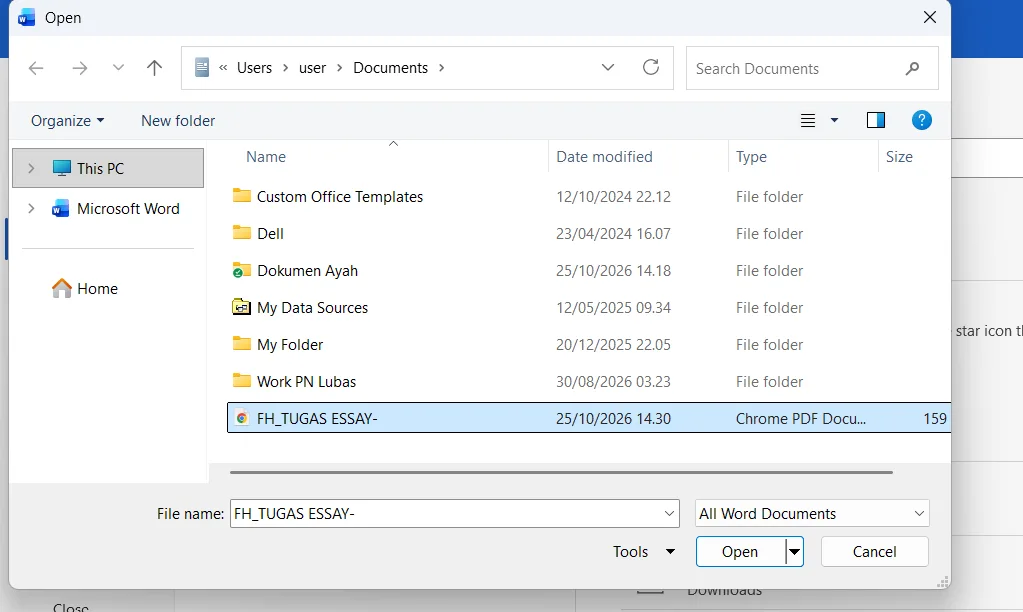Open the Organize menu
Image resolution: width=1023 pixels, height=612 pixels.
coord(67,121)
